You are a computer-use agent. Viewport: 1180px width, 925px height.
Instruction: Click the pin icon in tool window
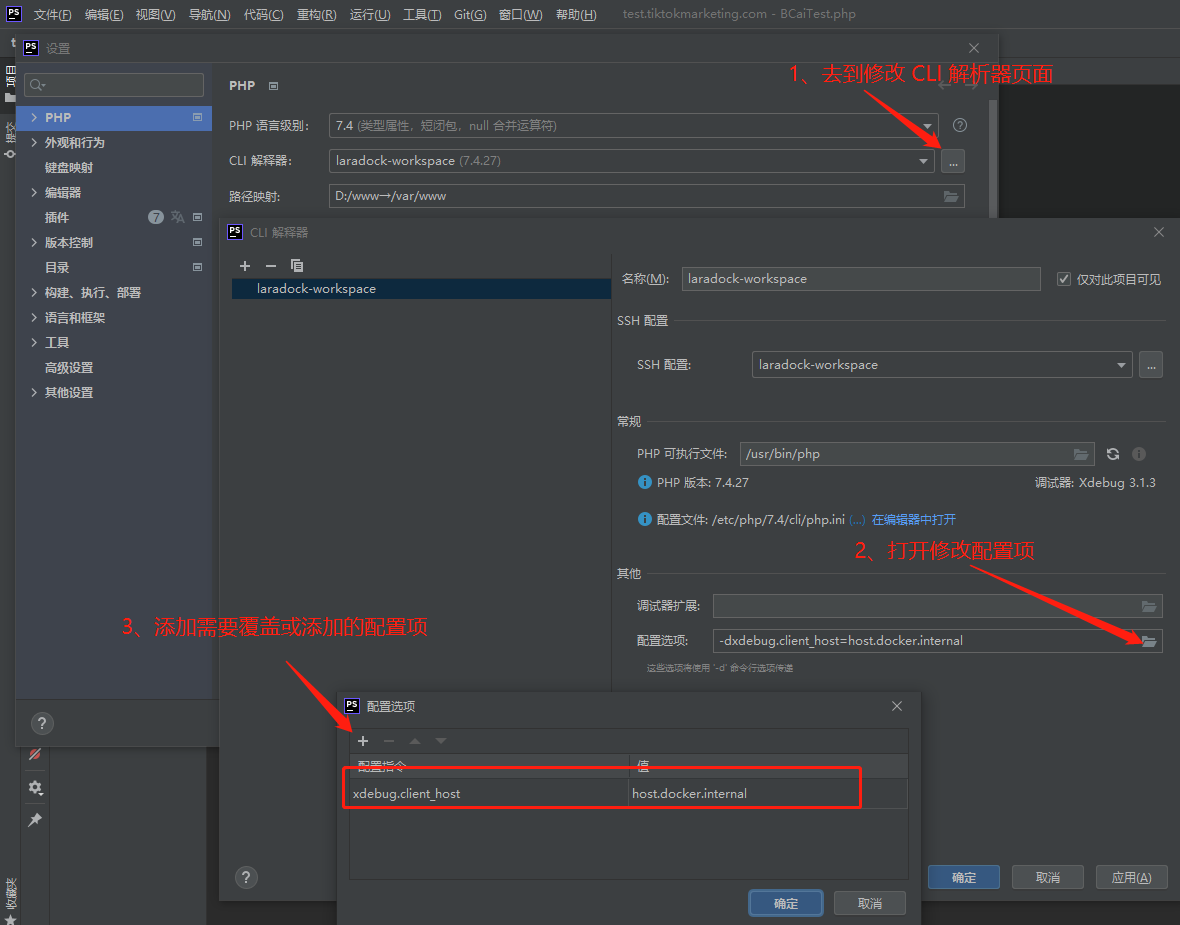click(35, 820)
